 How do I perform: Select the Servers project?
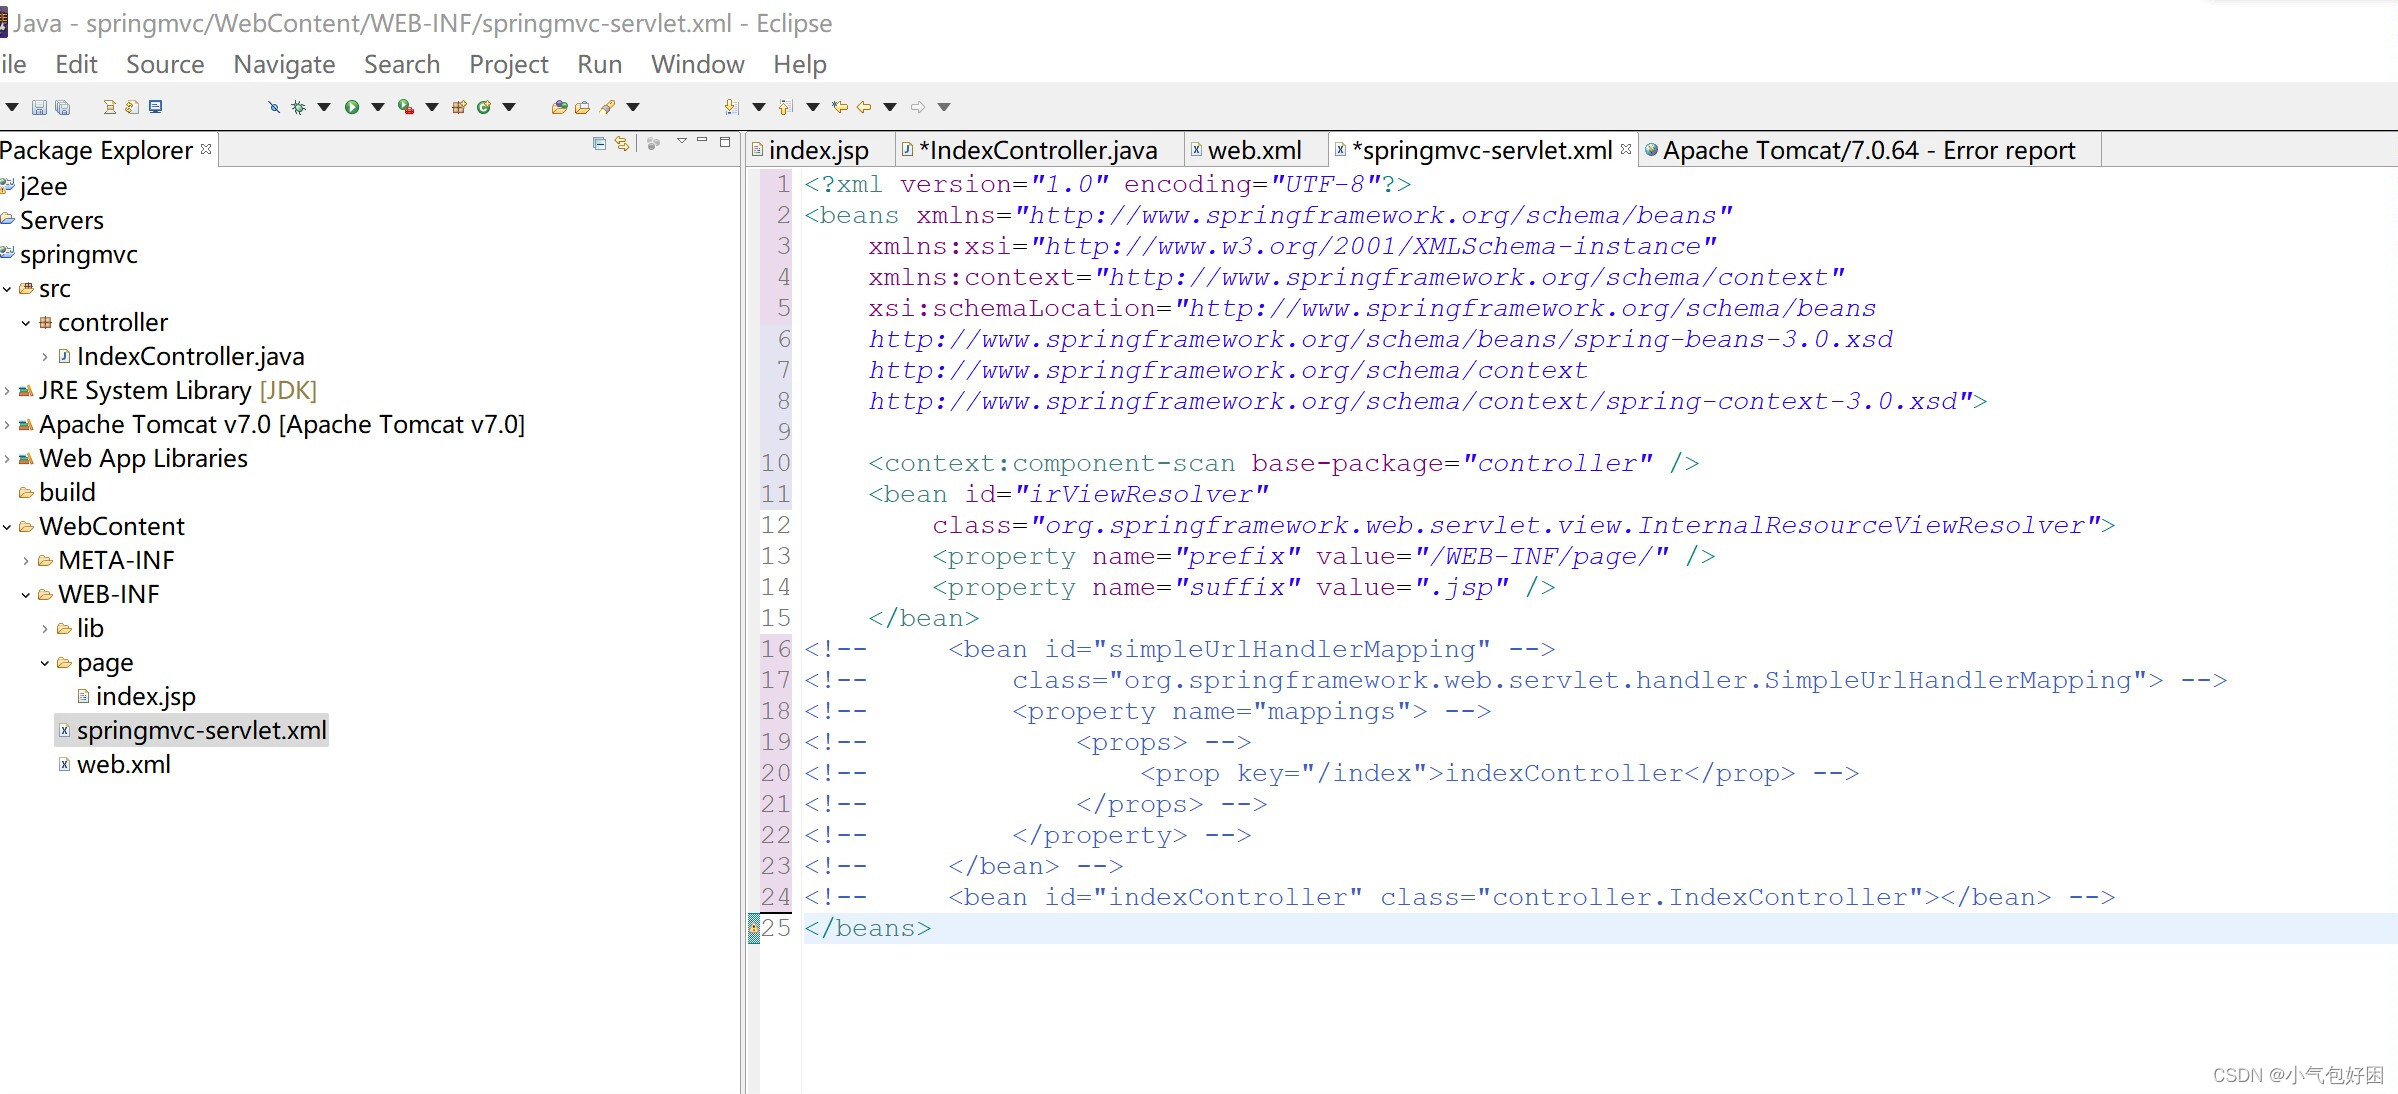61,221
